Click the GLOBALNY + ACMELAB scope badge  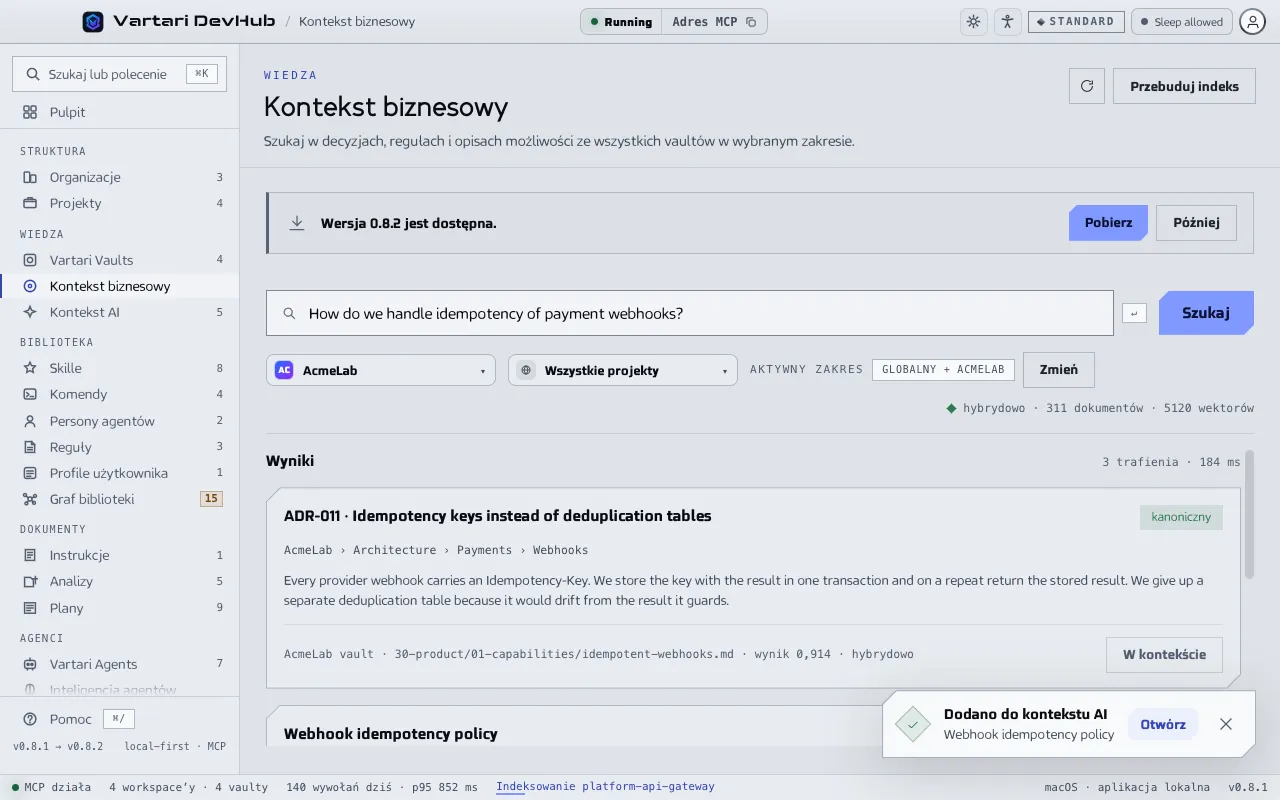point(943,369)
